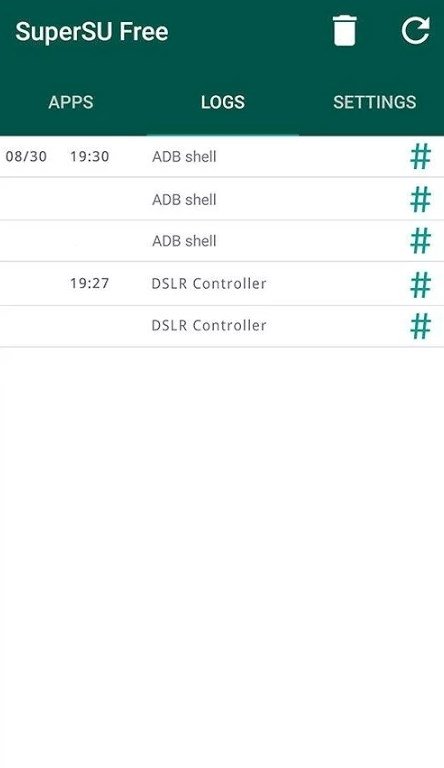Switch to the APPS tab
Image resolution: width=444 pixels, height=768 pixels.
[71, 102]
